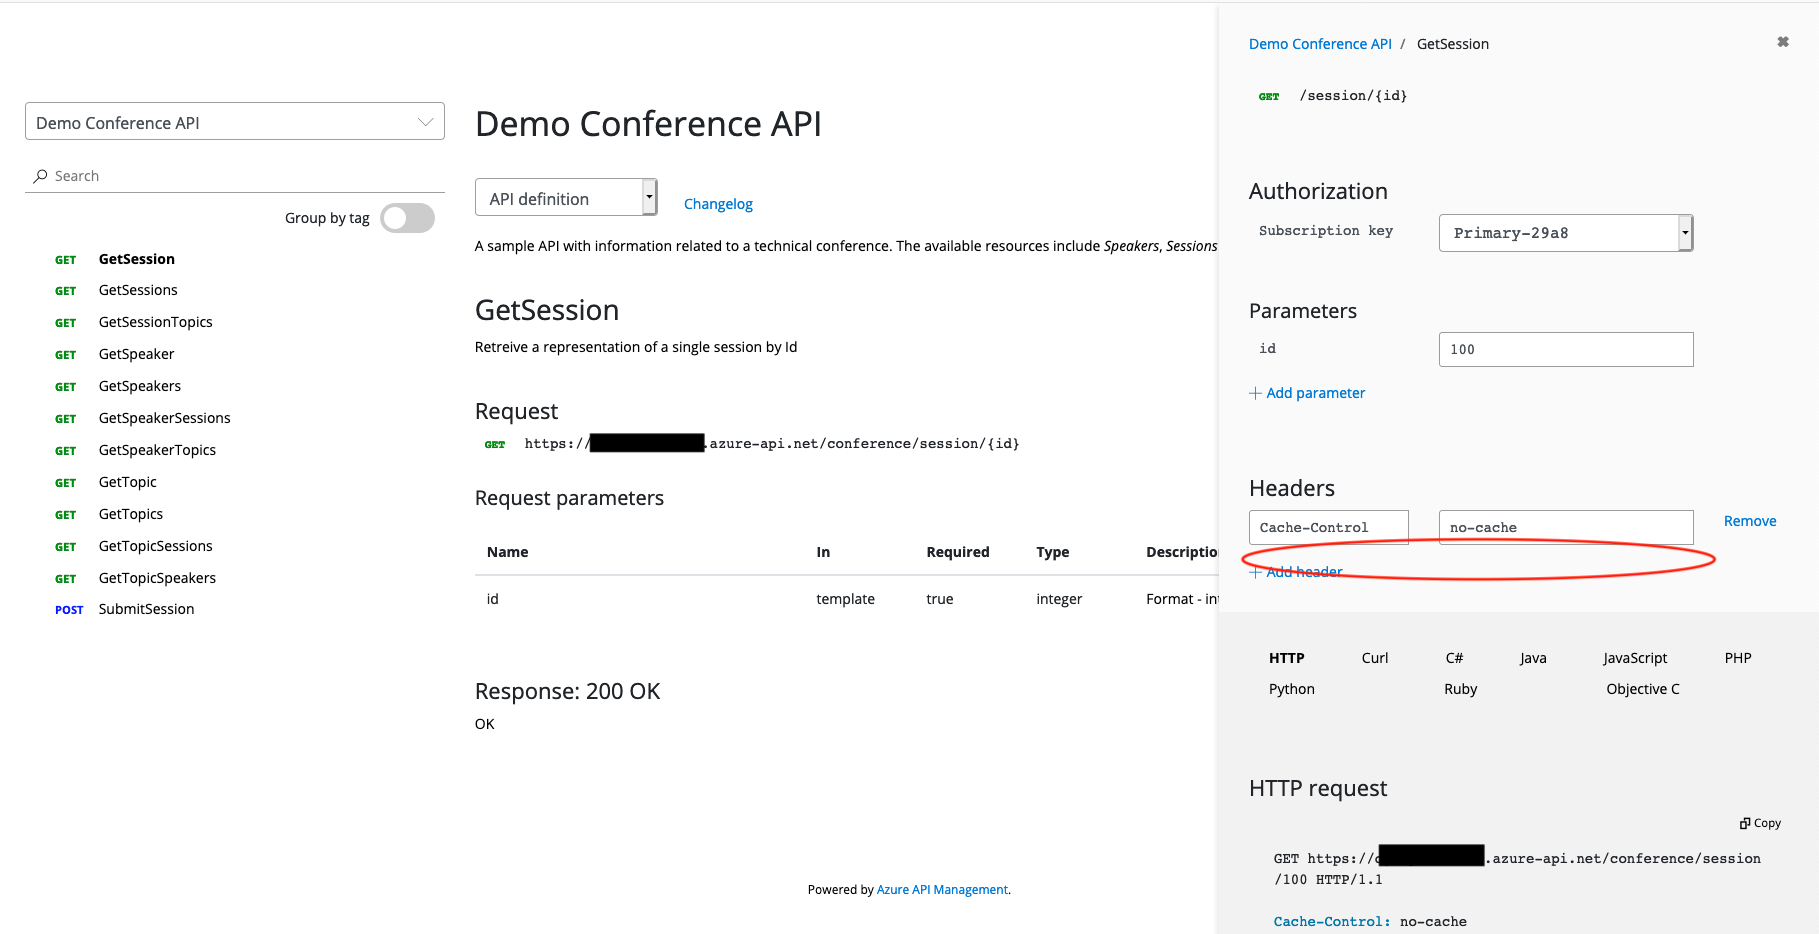
Task: Open the API definition dropdown
Action: point(650,197)
